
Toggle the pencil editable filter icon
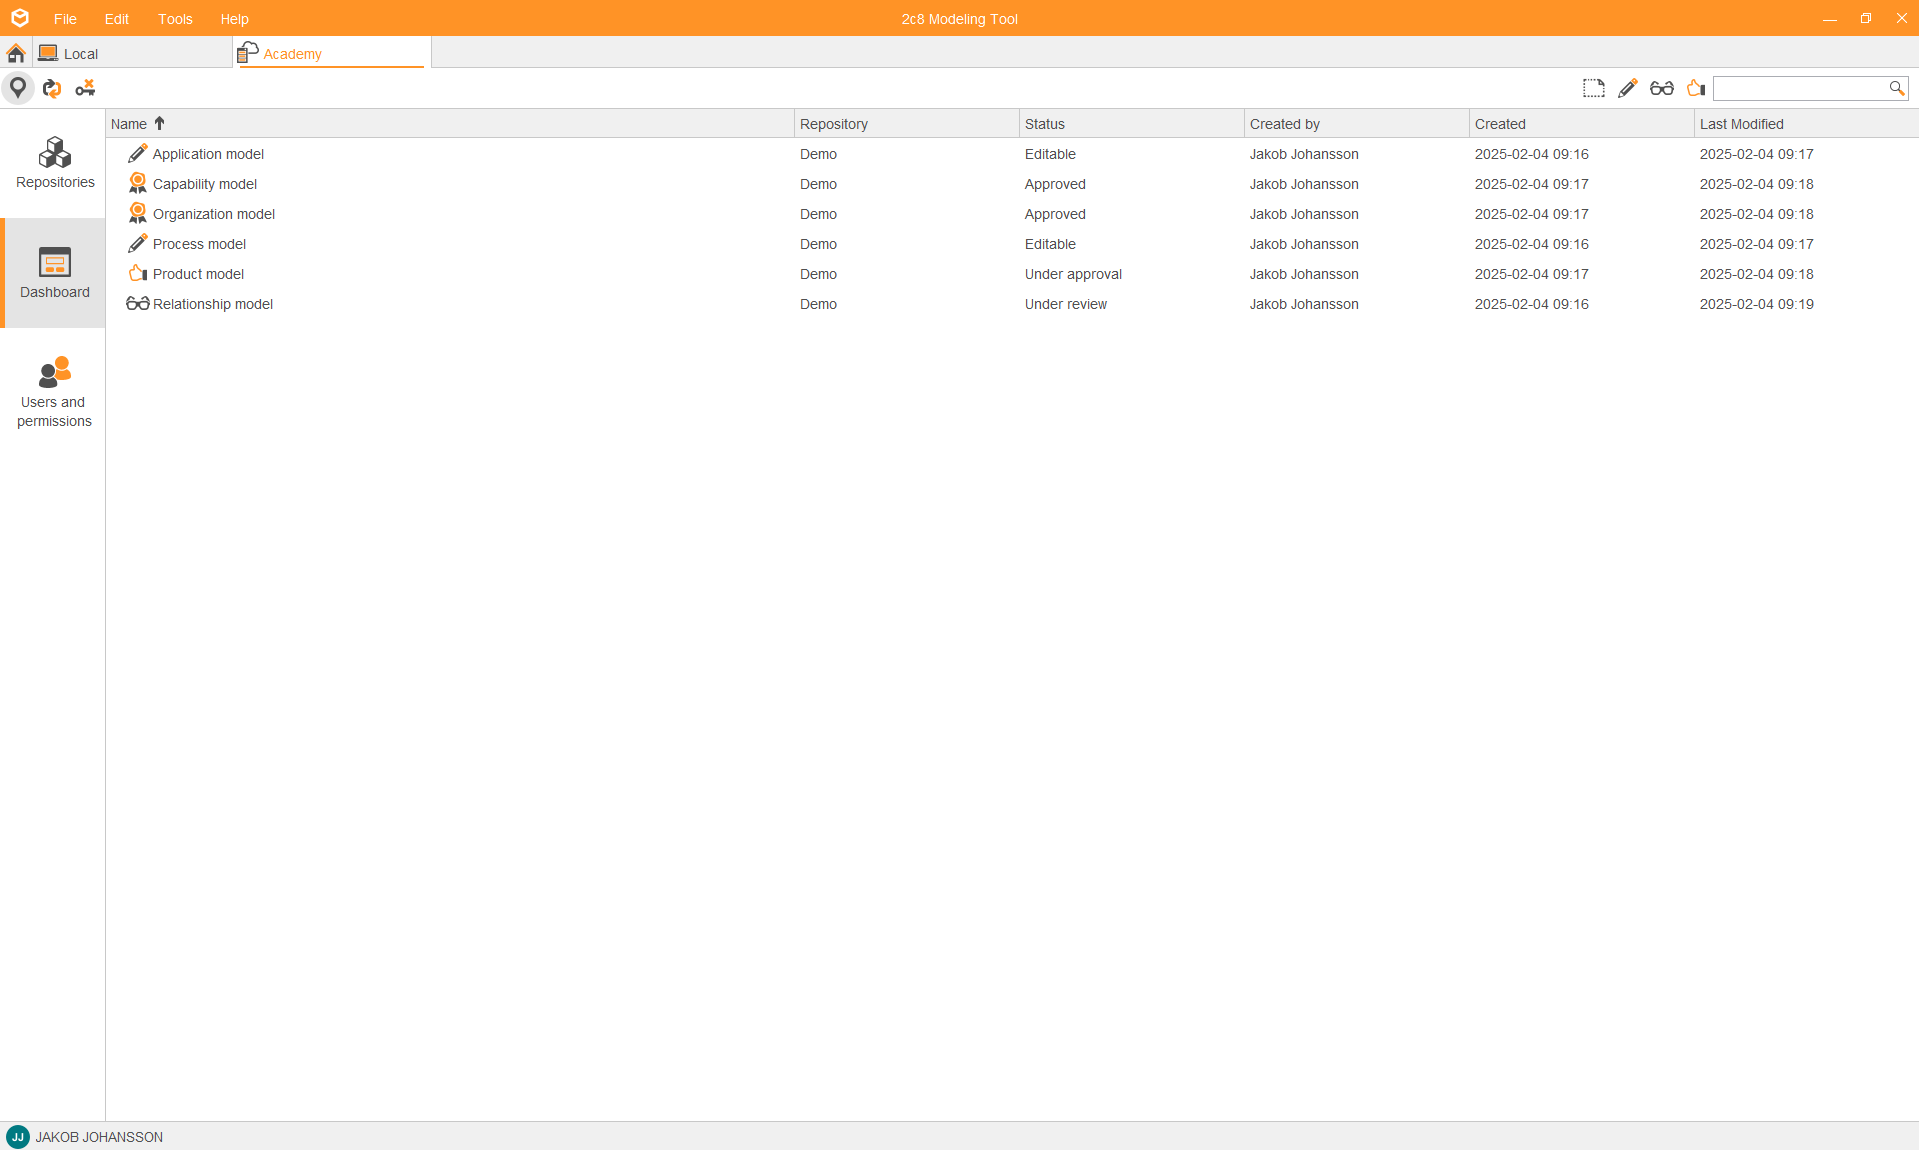(x=1628, y=88)
